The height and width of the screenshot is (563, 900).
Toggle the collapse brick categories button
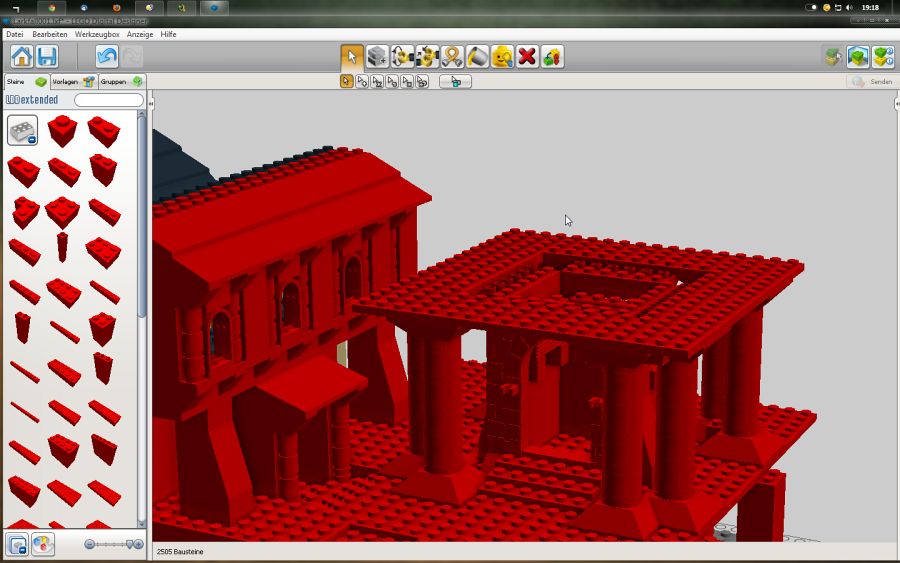[x=17, y=544]
